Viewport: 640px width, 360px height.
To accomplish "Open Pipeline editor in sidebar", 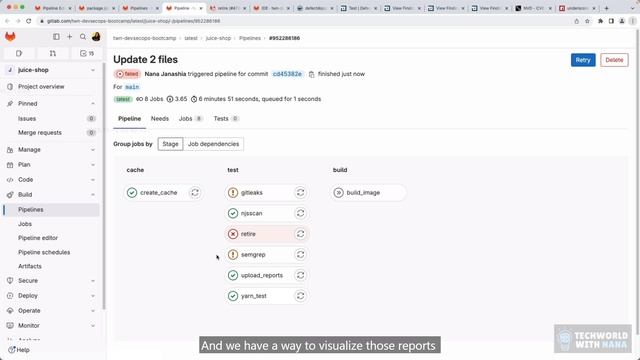I will (38, 238).
